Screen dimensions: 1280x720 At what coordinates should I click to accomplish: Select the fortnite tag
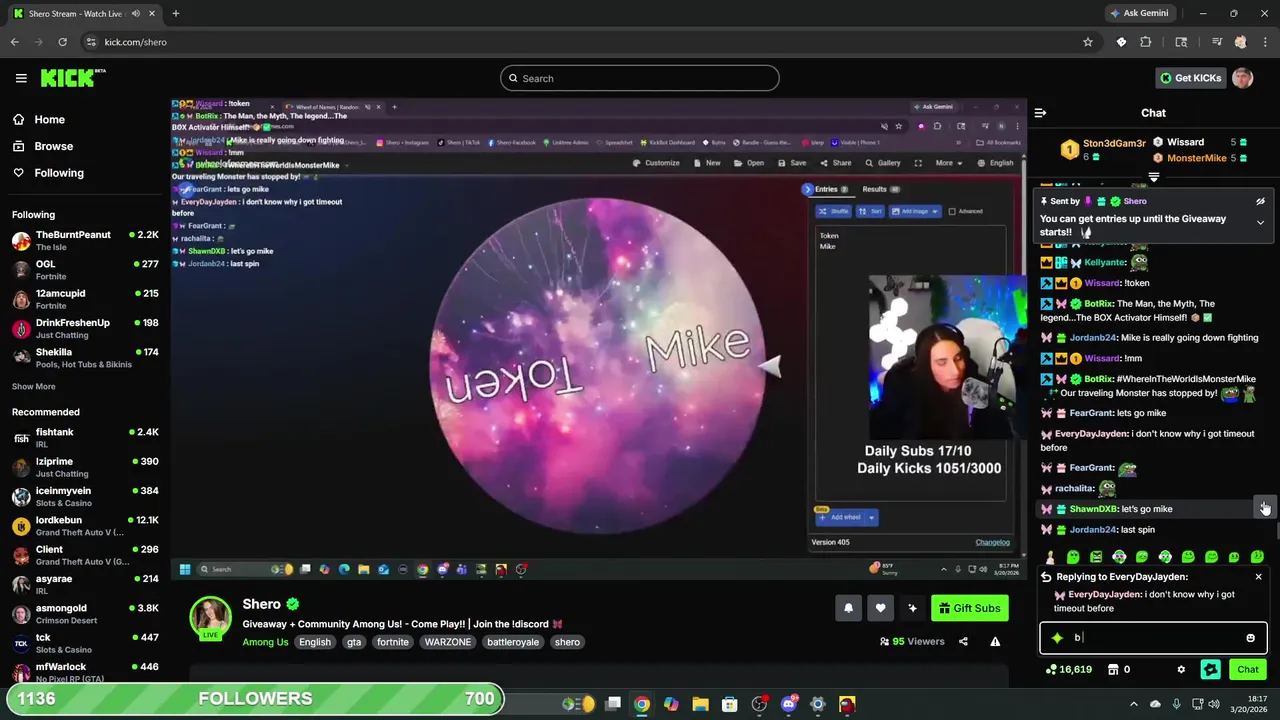pos(392,642)
